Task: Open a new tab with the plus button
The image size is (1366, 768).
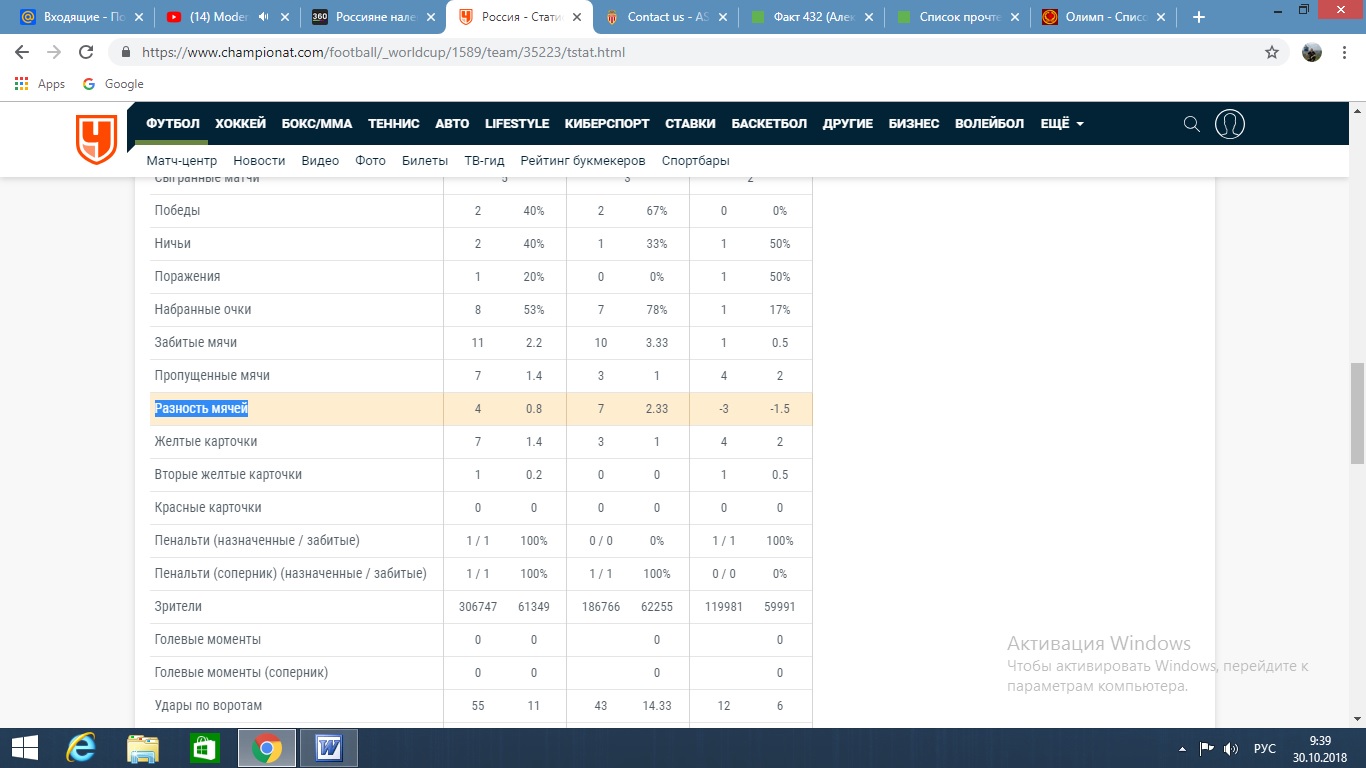Action: tap(1199, 17)
